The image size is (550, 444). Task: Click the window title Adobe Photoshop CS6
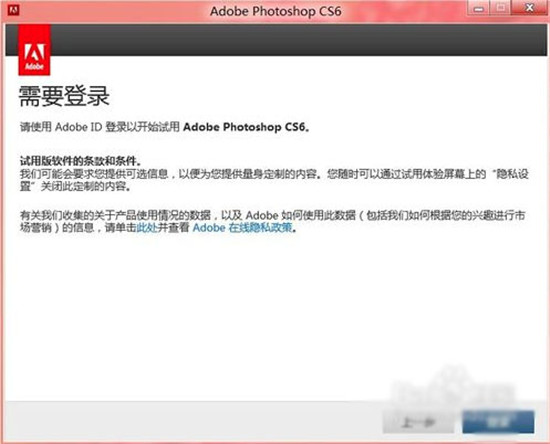click(275, 11)
